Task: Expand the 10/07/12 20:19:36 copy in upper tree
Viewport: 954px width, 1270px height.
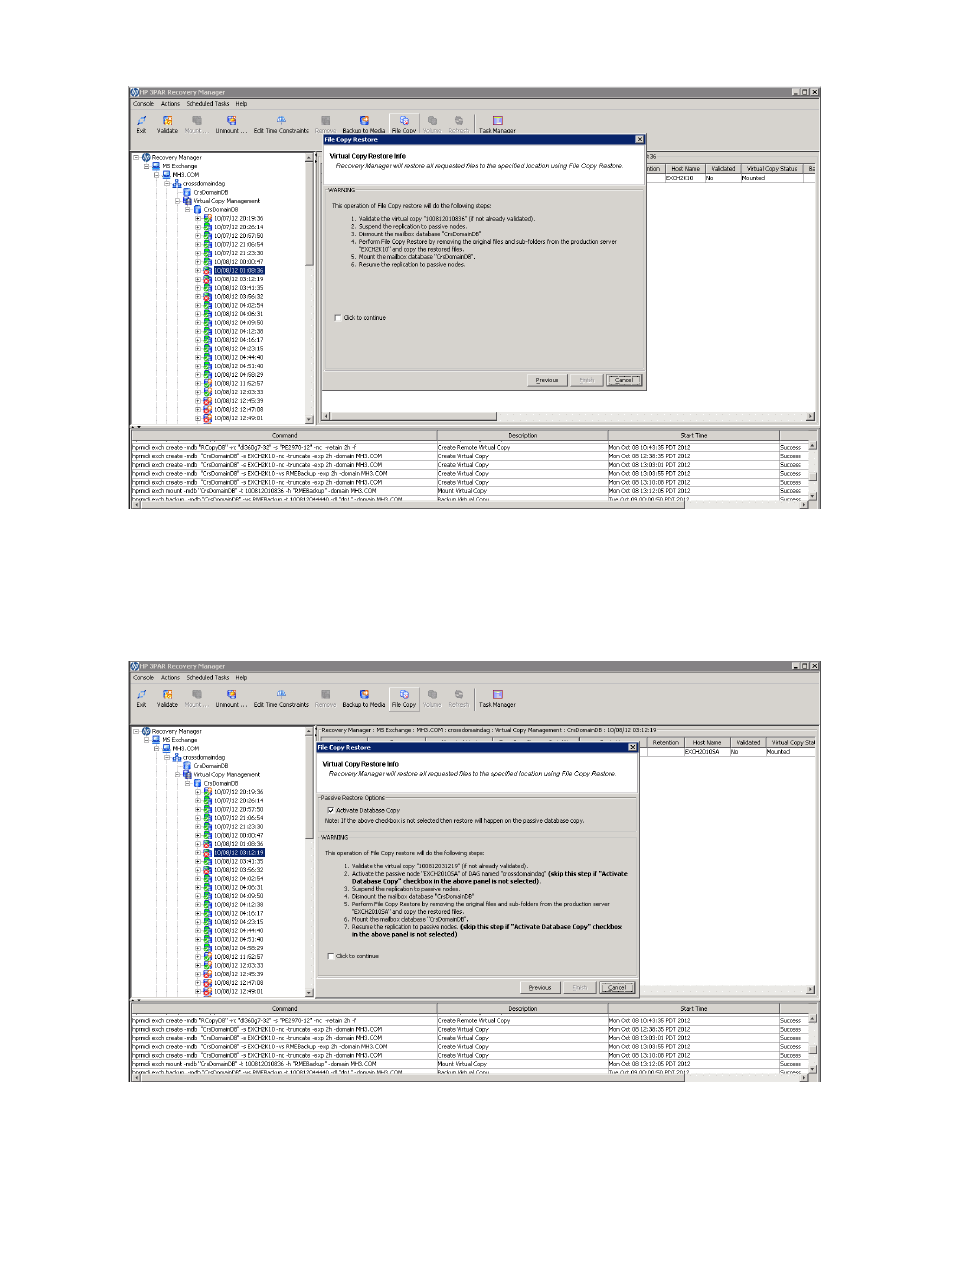Action: click(198, 218)
